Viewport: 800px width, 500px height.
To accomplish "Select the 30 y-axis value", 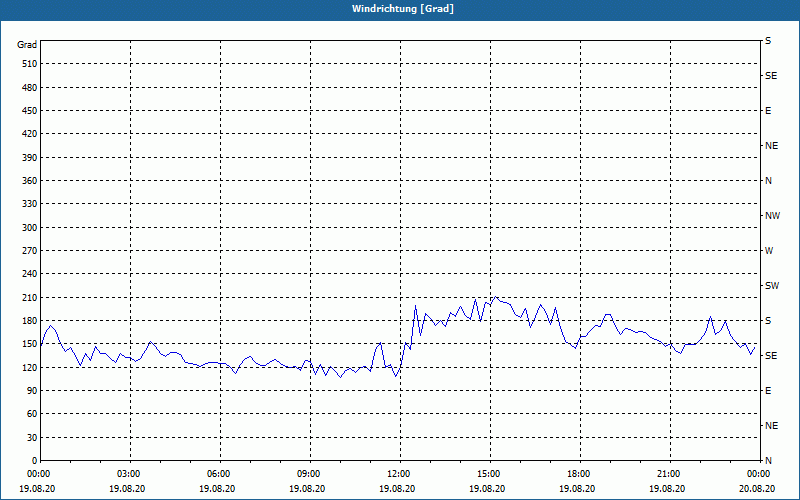I will click(x=32, y=437).
